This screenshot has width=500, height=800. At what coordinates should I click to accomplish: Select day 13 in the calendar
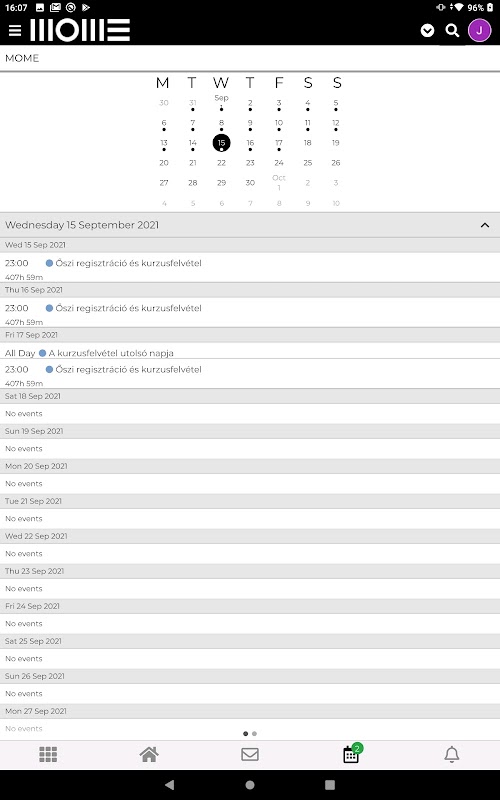click(164, 143)
